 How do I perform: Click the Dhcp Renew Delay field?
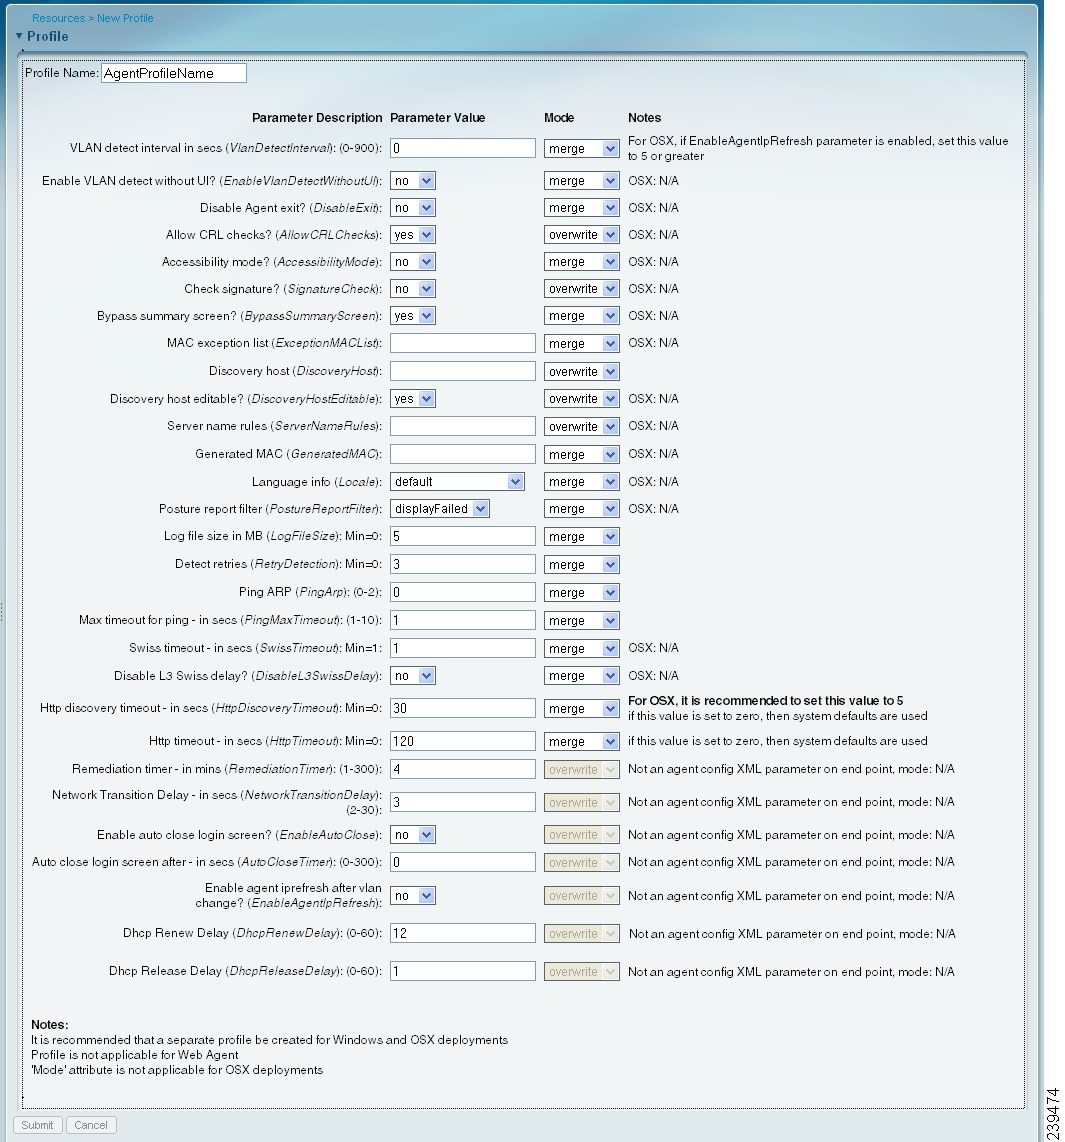click(x=463, y=933)
